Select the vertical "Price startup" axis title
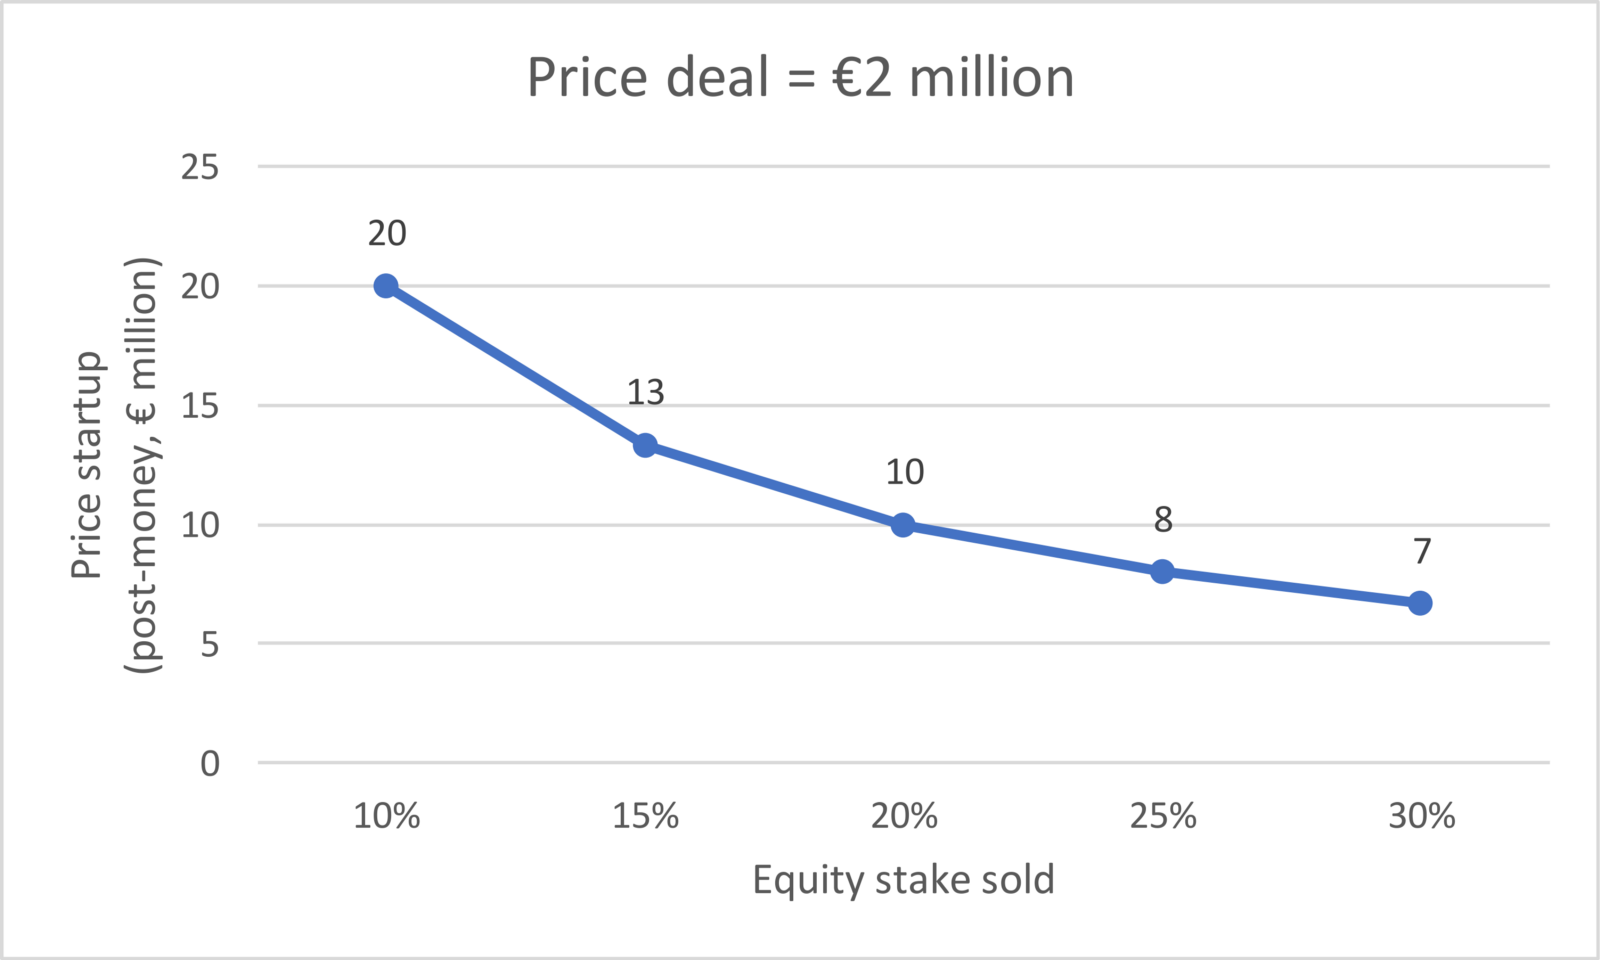Viewport: 1600px width, 960px height. 115,465
